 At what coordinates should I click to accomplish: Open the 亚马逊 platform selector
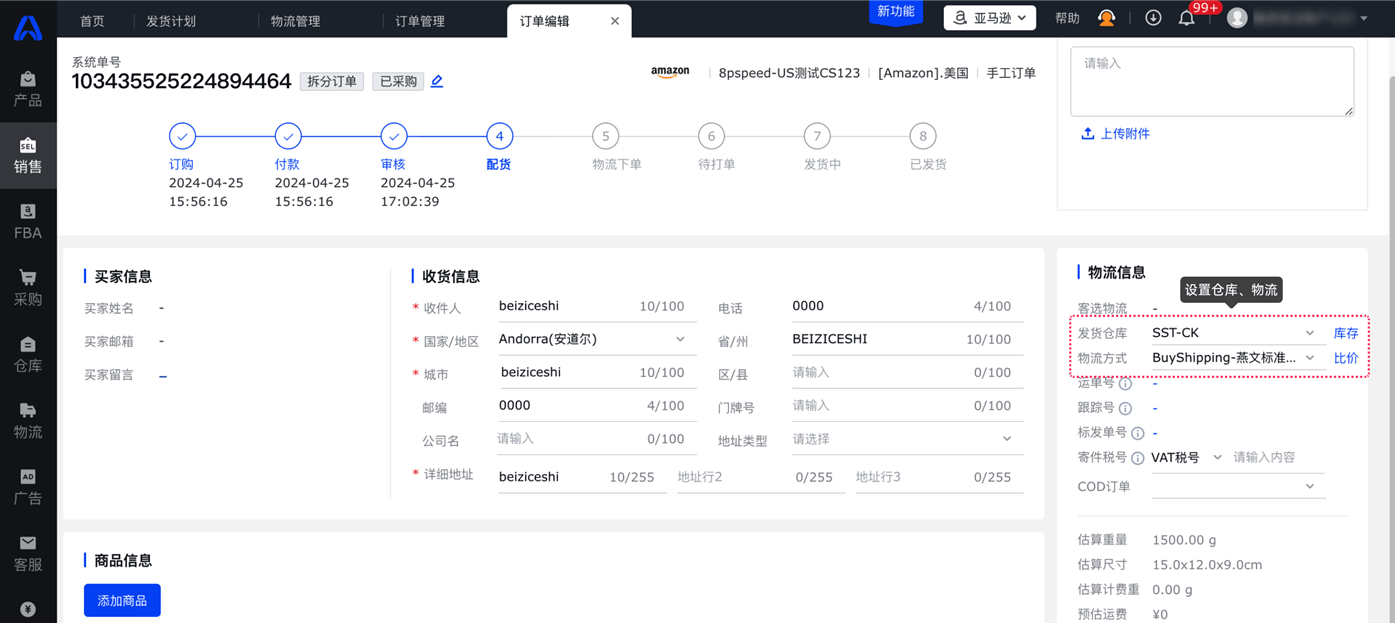(x=989, y=18)
